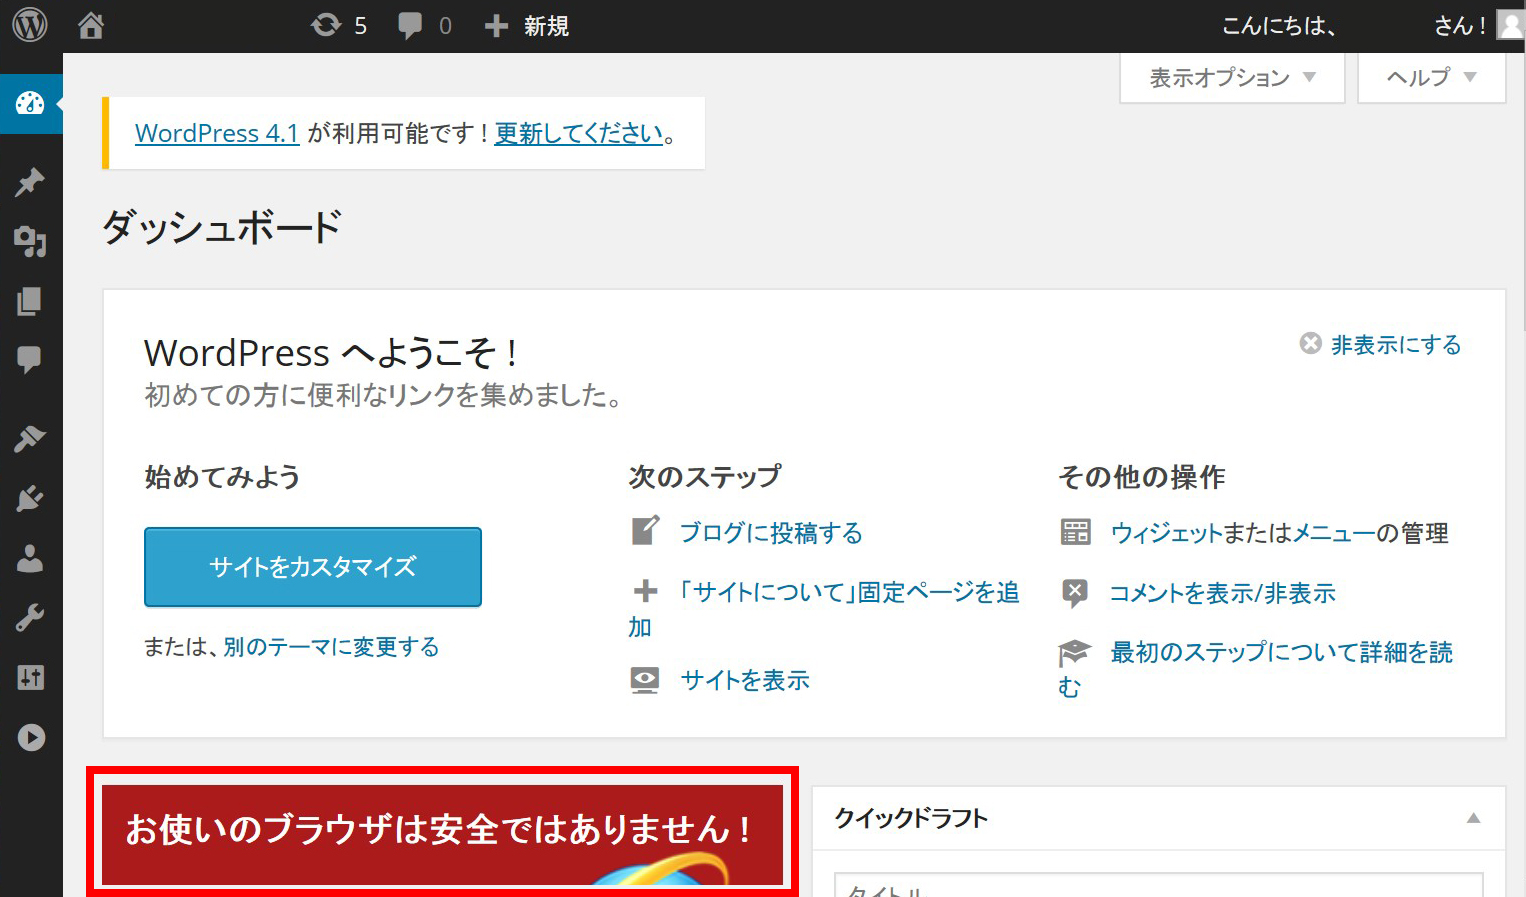The image size is (1526, 897).
Task: Open the Posts pin icon in sidebar
Action: (x=30, y=182)
